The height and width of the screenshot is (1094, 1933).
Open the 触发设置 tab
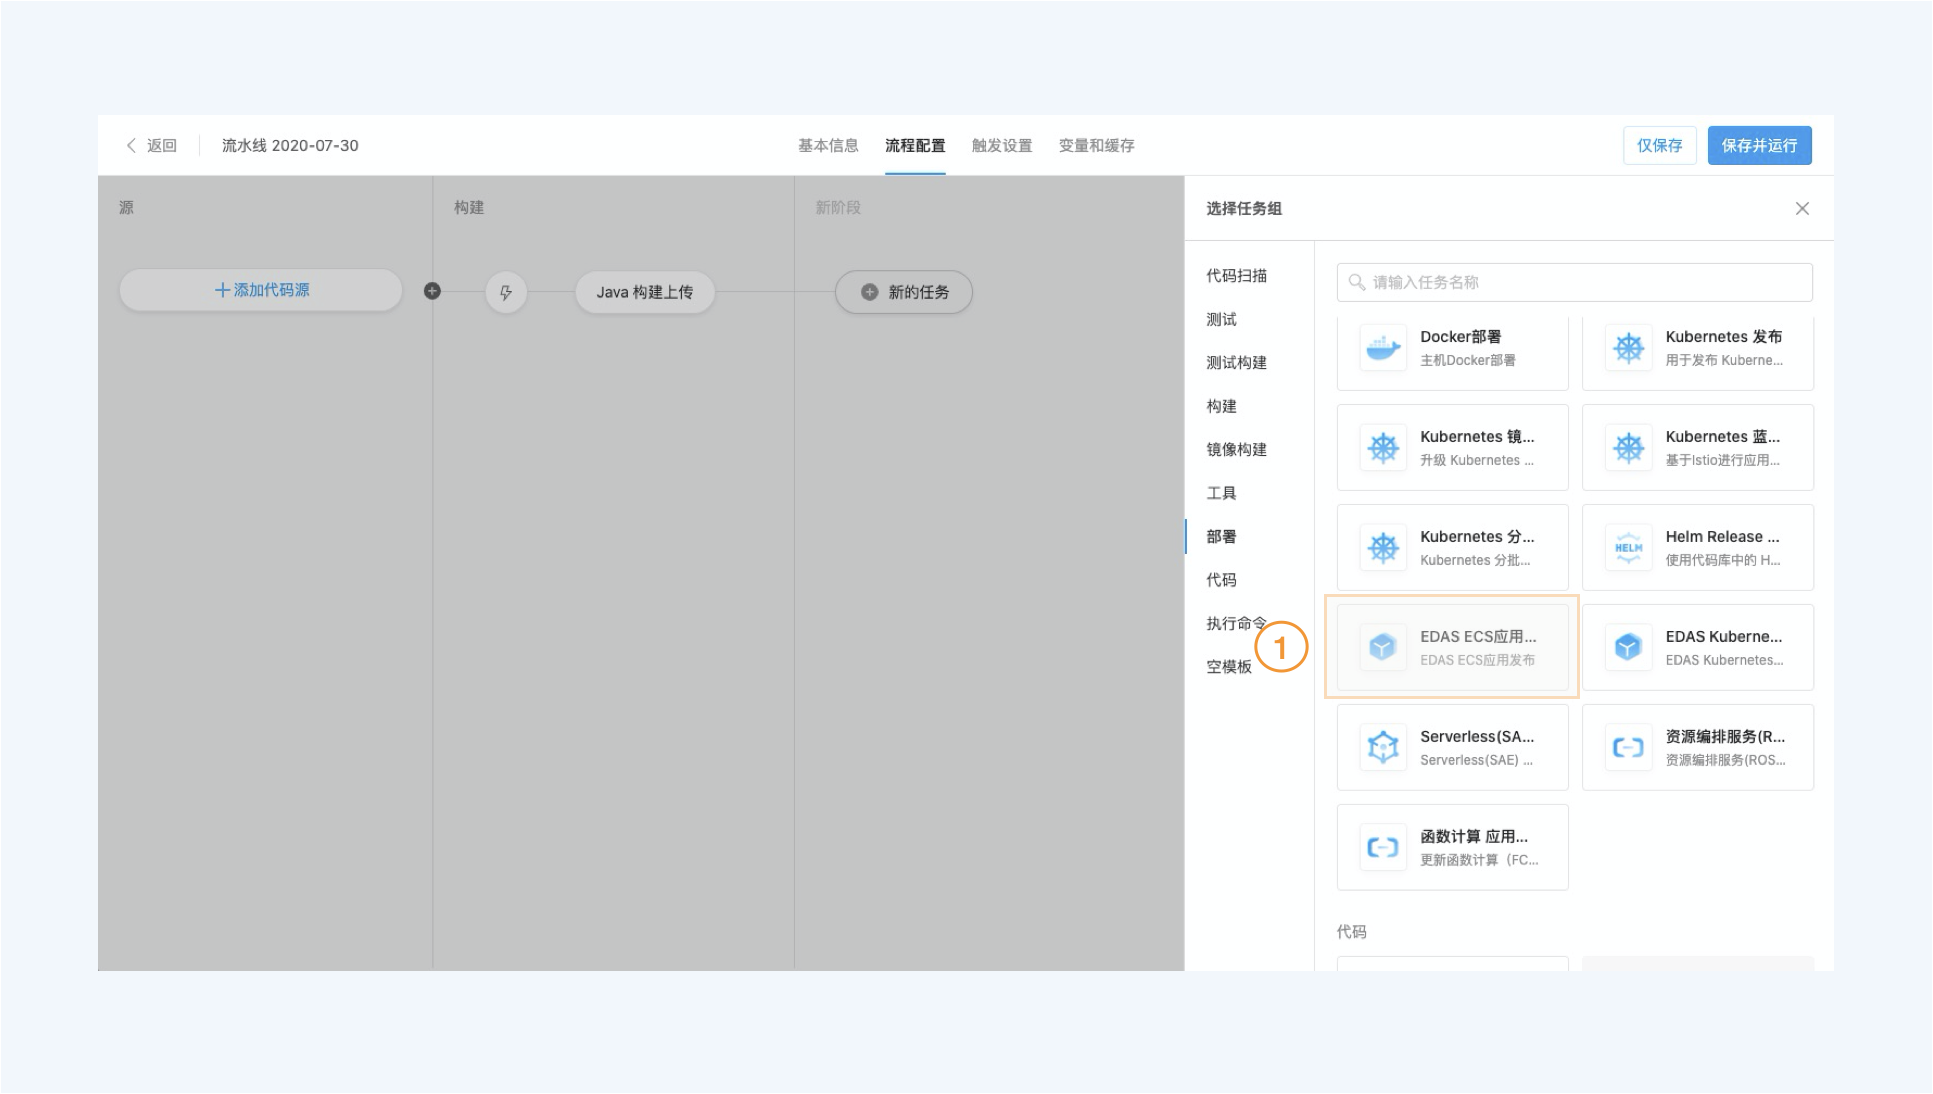coord(1002,145)
